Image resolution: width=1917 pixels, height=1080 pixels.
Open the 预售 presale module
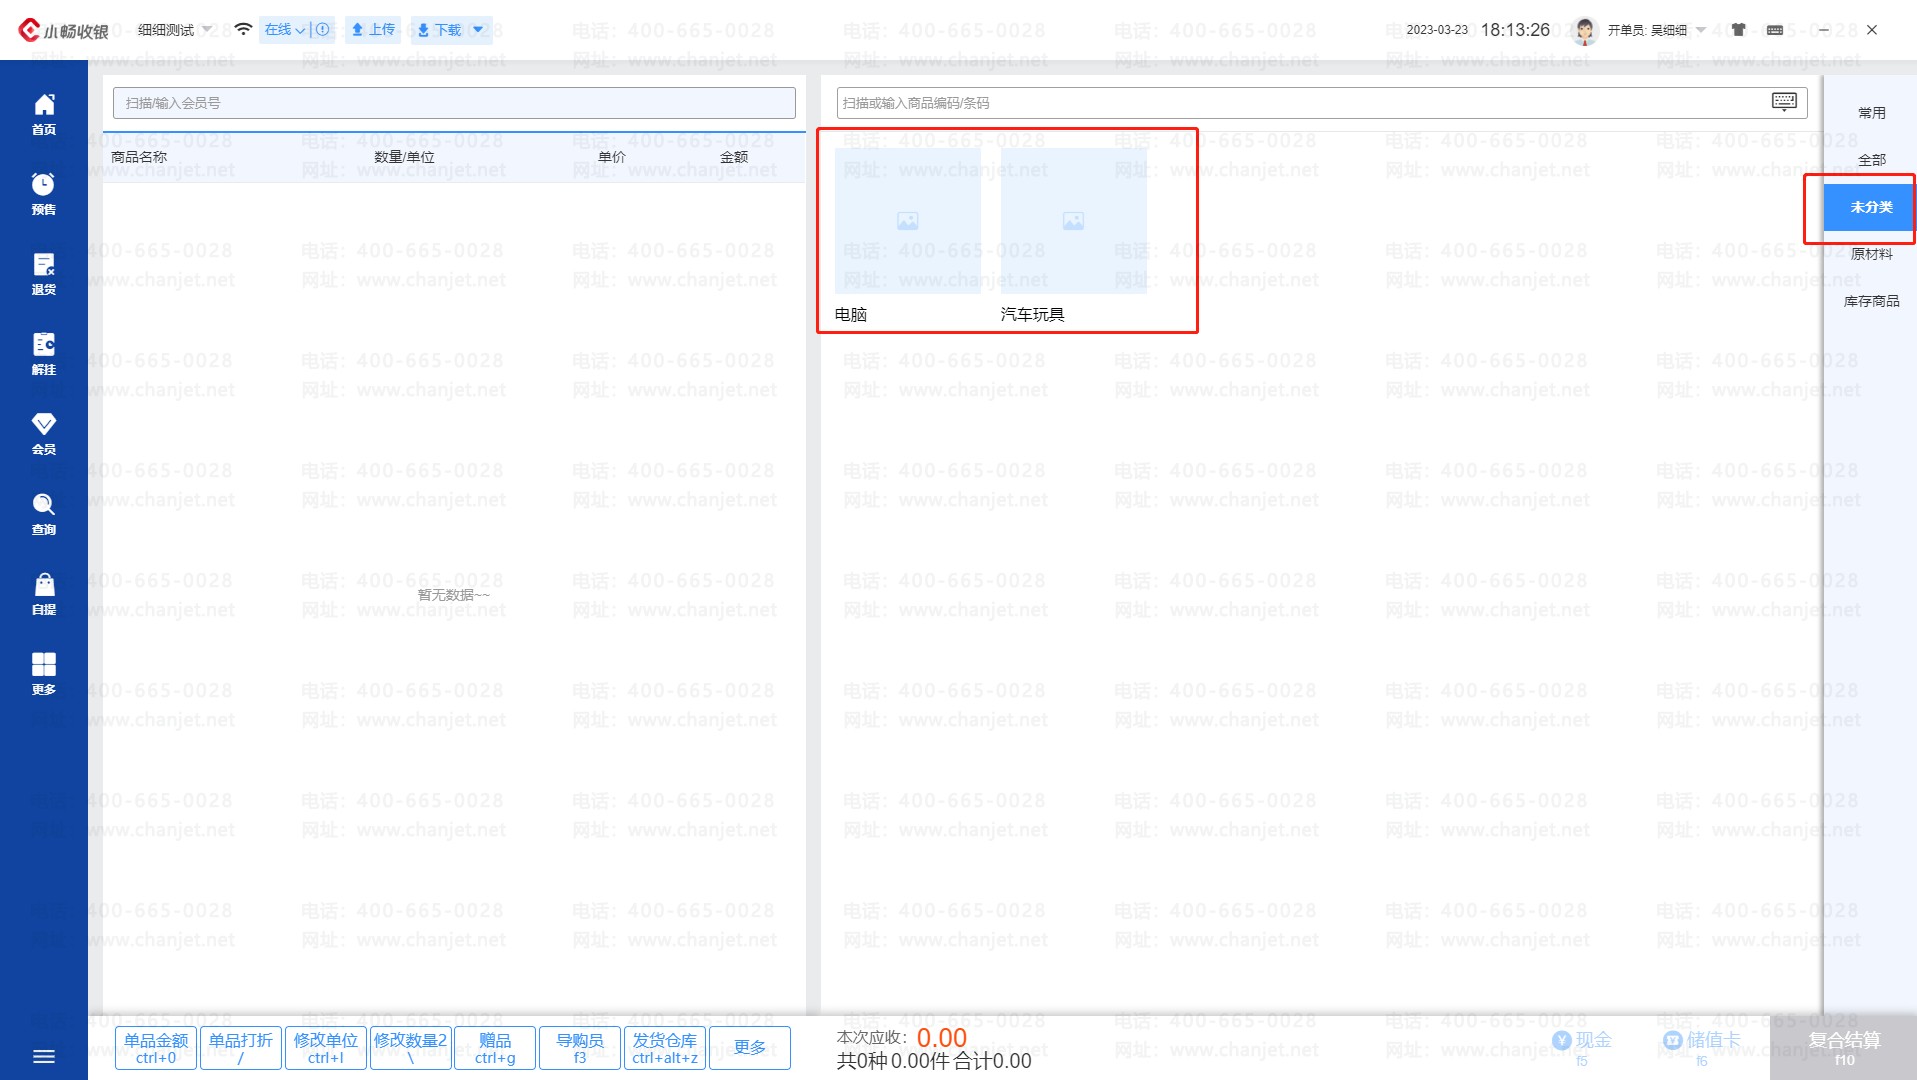44,194
